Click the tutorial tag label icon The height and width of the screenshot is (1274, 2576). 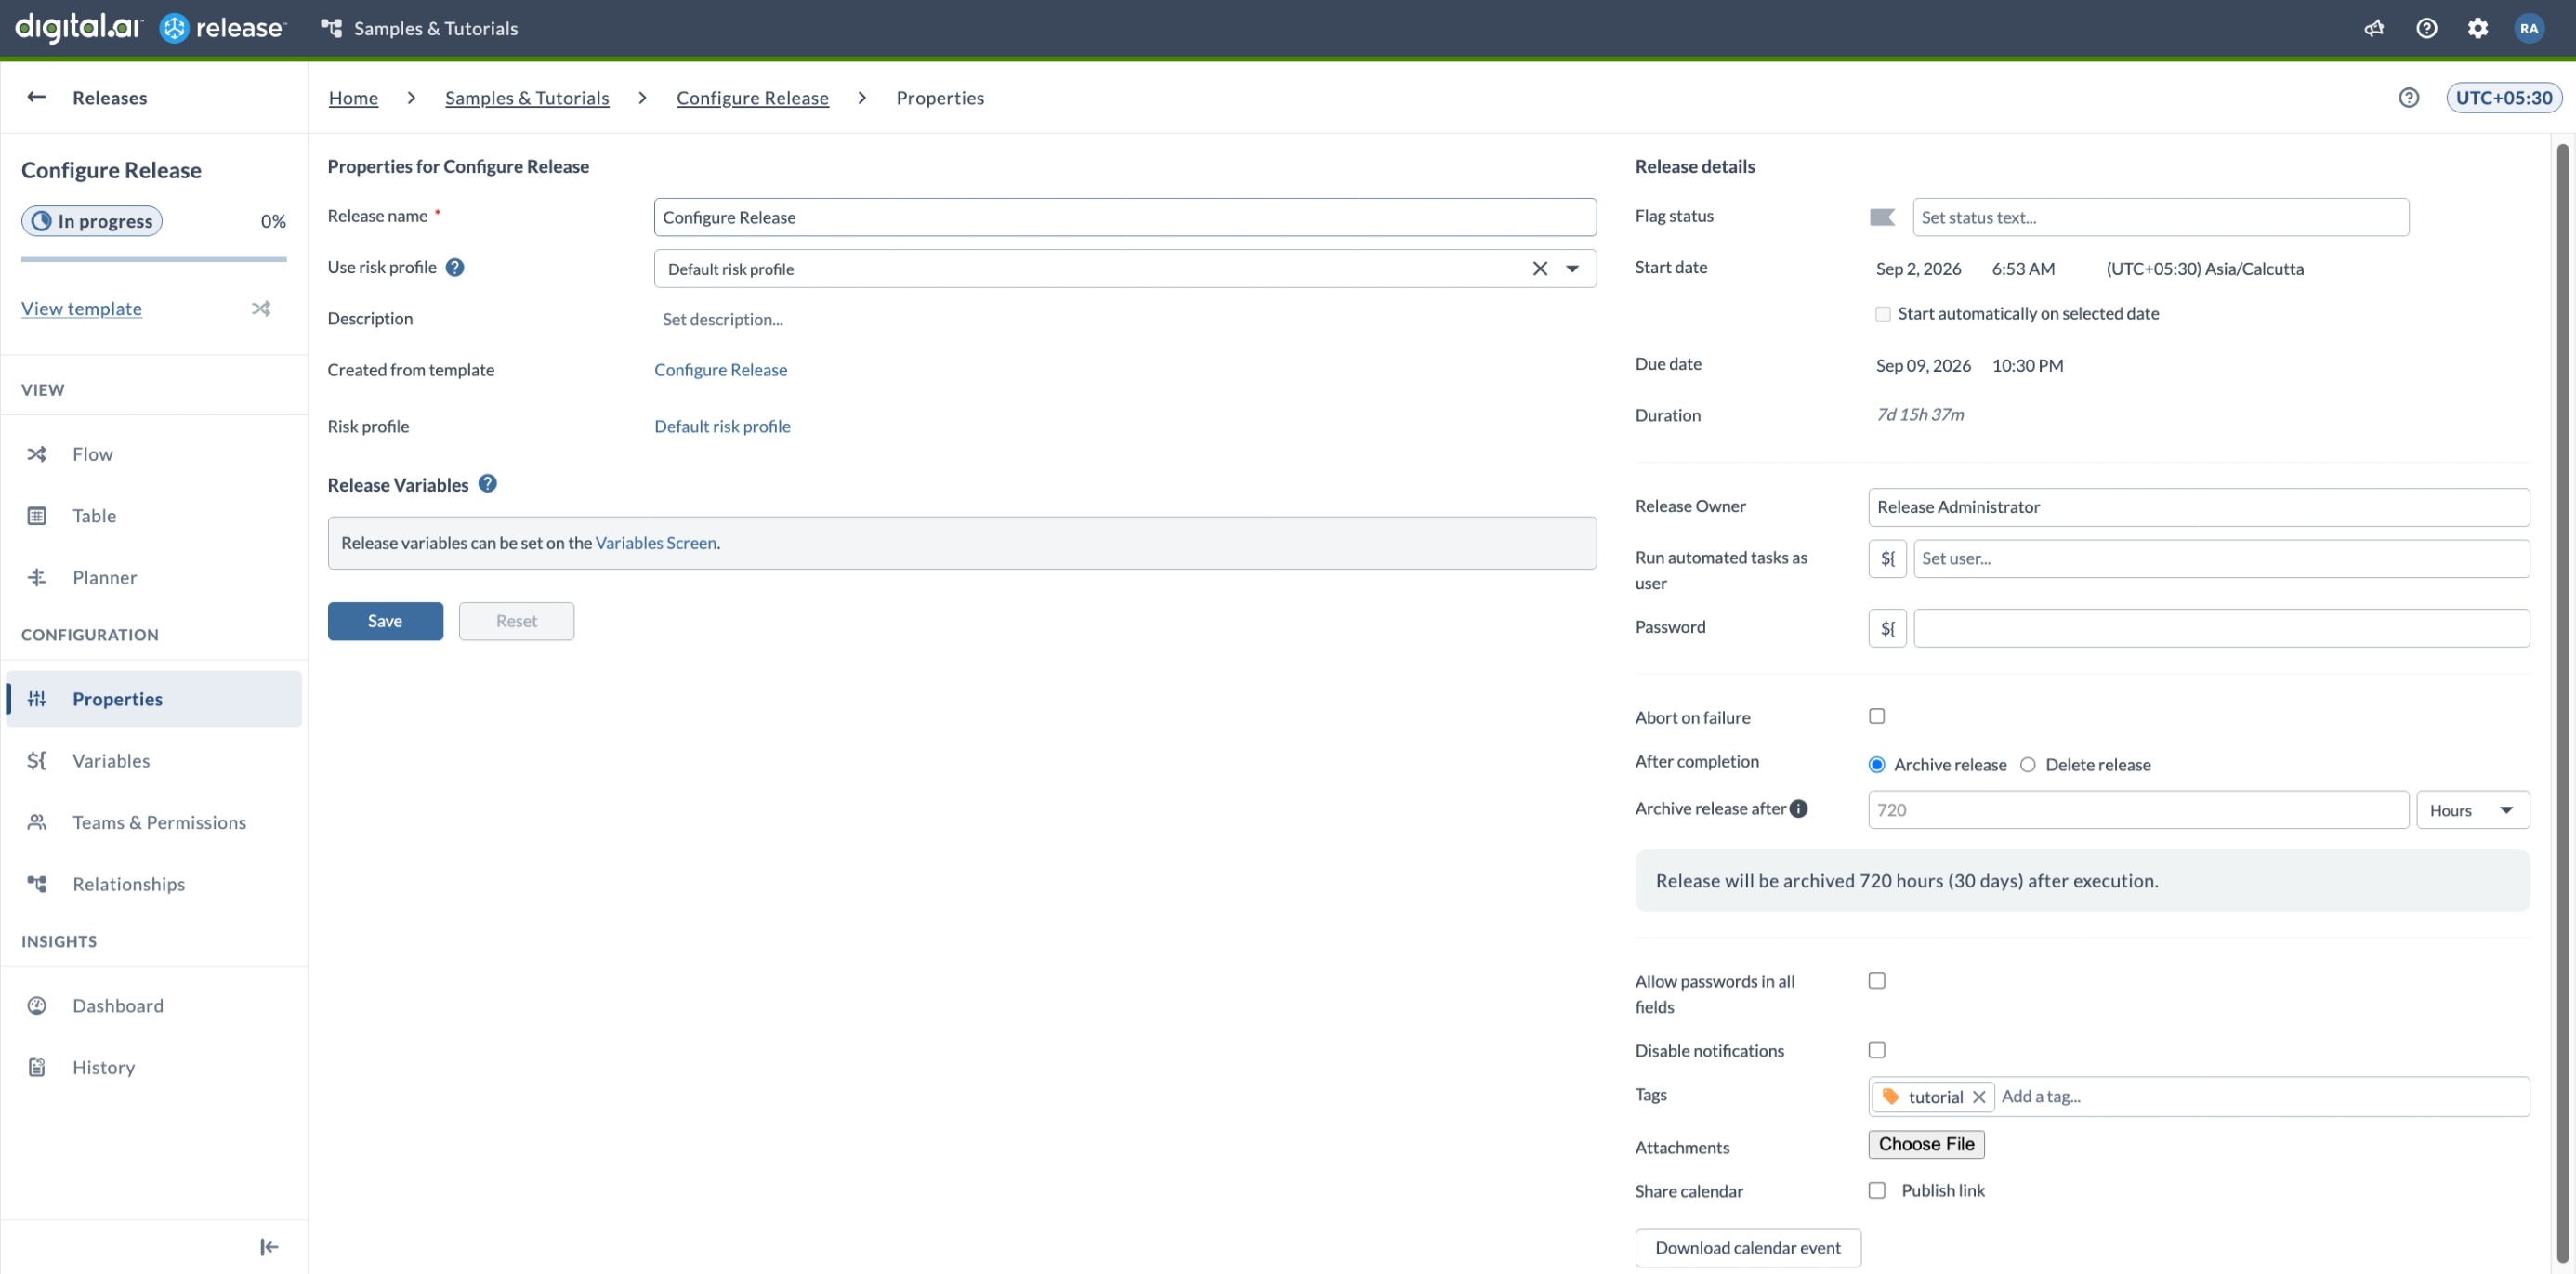click(x=1890, y=1096)
